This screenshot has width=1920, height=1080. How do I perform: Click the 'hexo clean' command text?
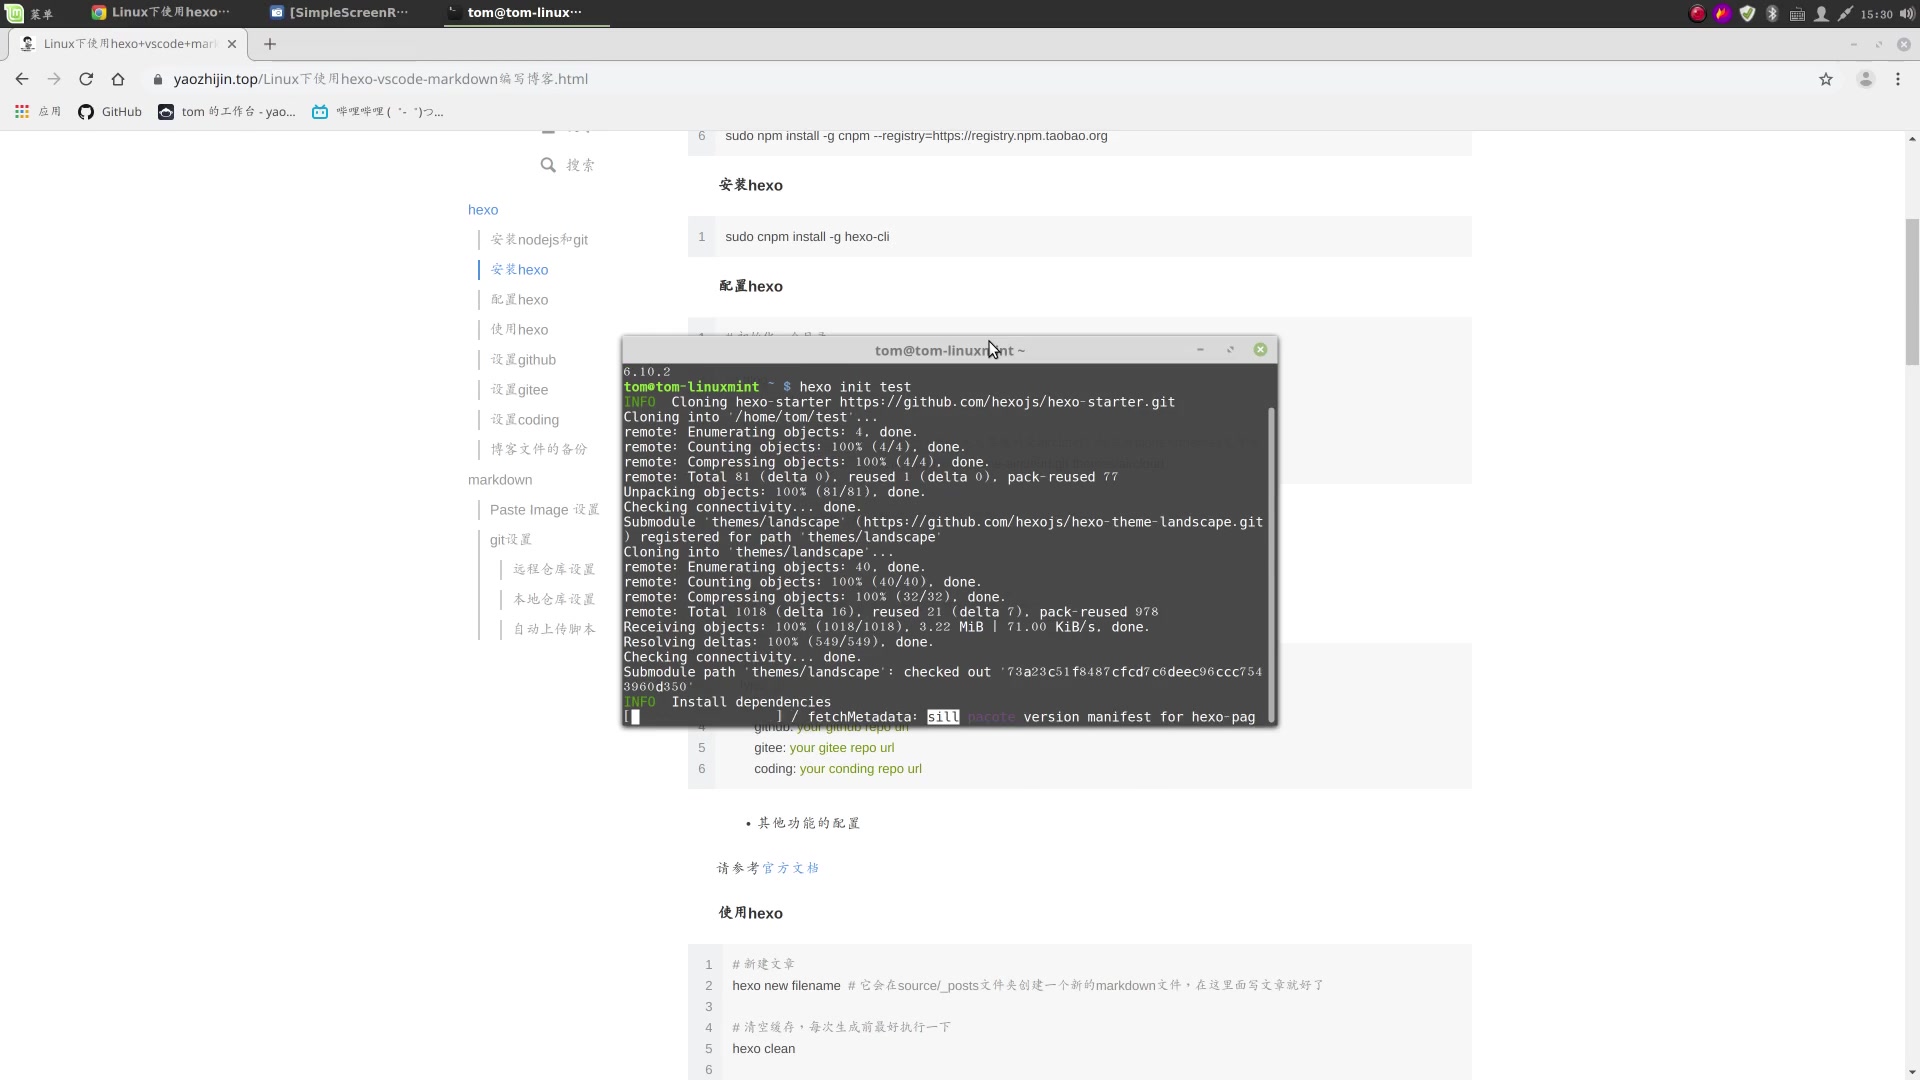coord(764,1049)
